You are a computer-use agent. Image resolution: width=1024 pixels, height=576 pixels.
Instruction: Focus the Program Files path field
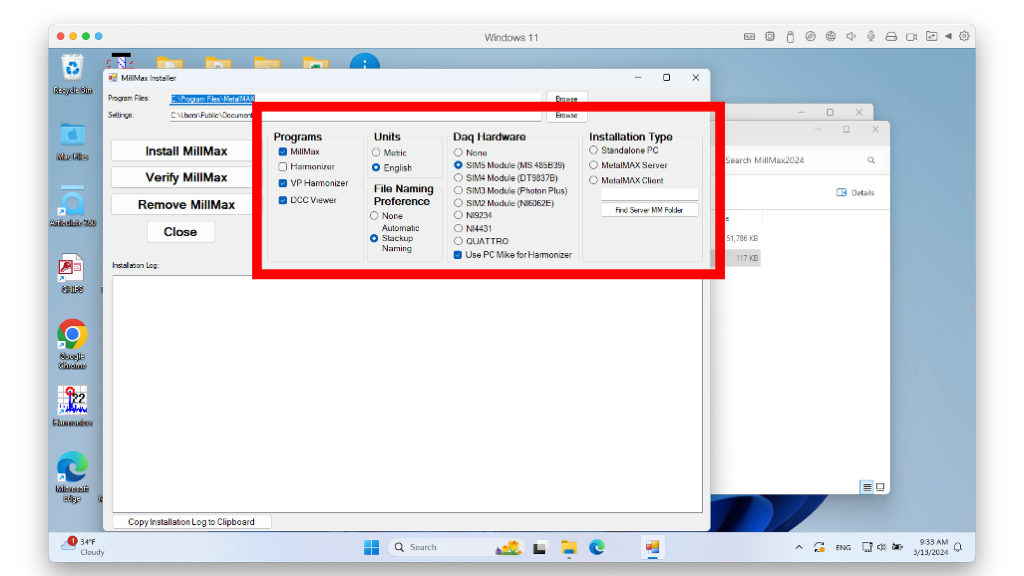click(355, 99)
